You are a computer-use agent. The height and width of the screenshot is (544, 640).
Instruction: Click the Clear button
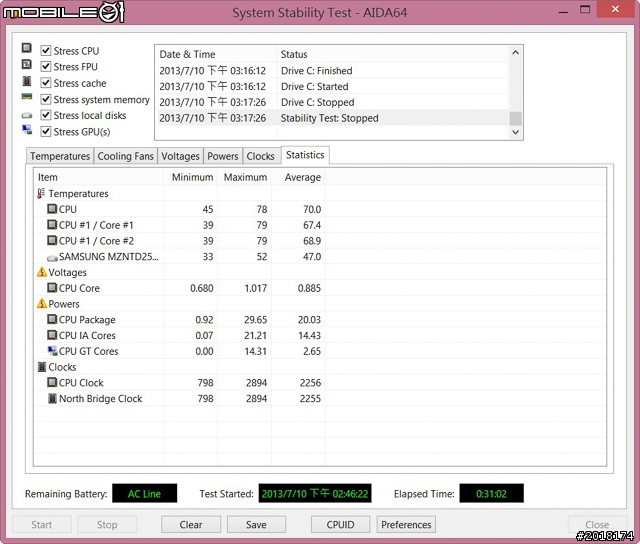pyautogui.click(x=191, y=524)
